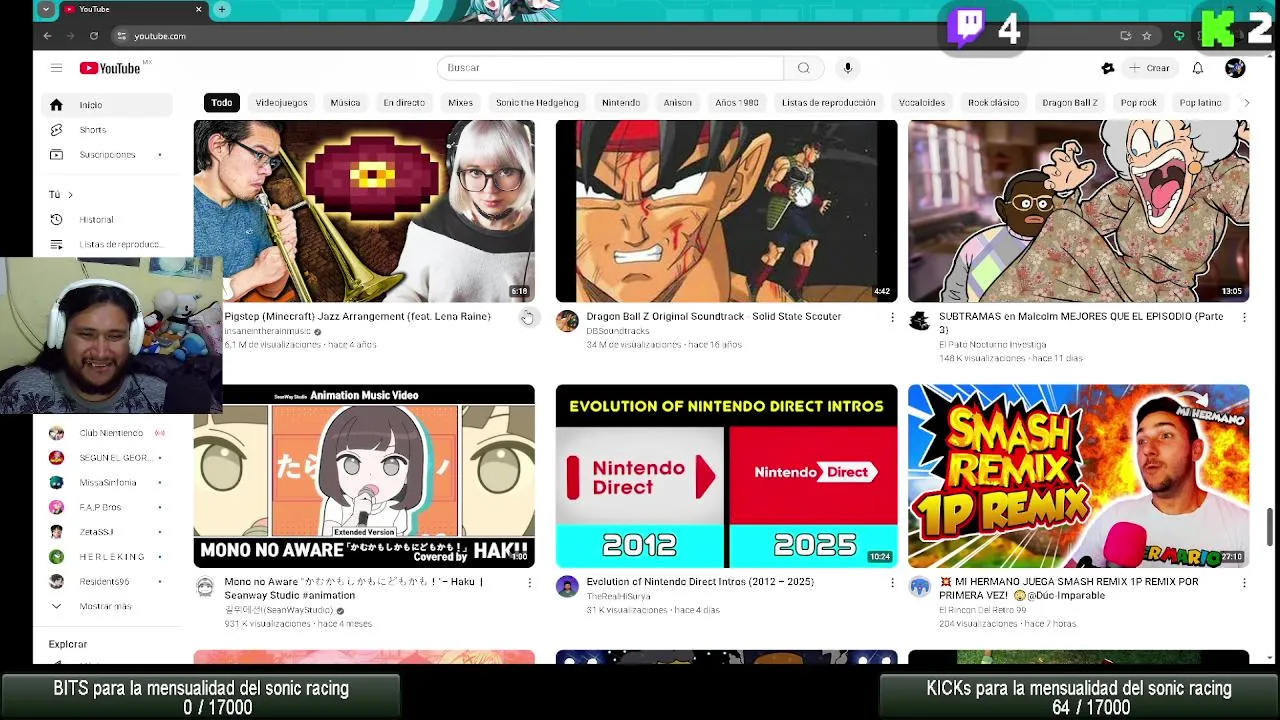Select the Rock clásico chip

[x=993, y=102]
